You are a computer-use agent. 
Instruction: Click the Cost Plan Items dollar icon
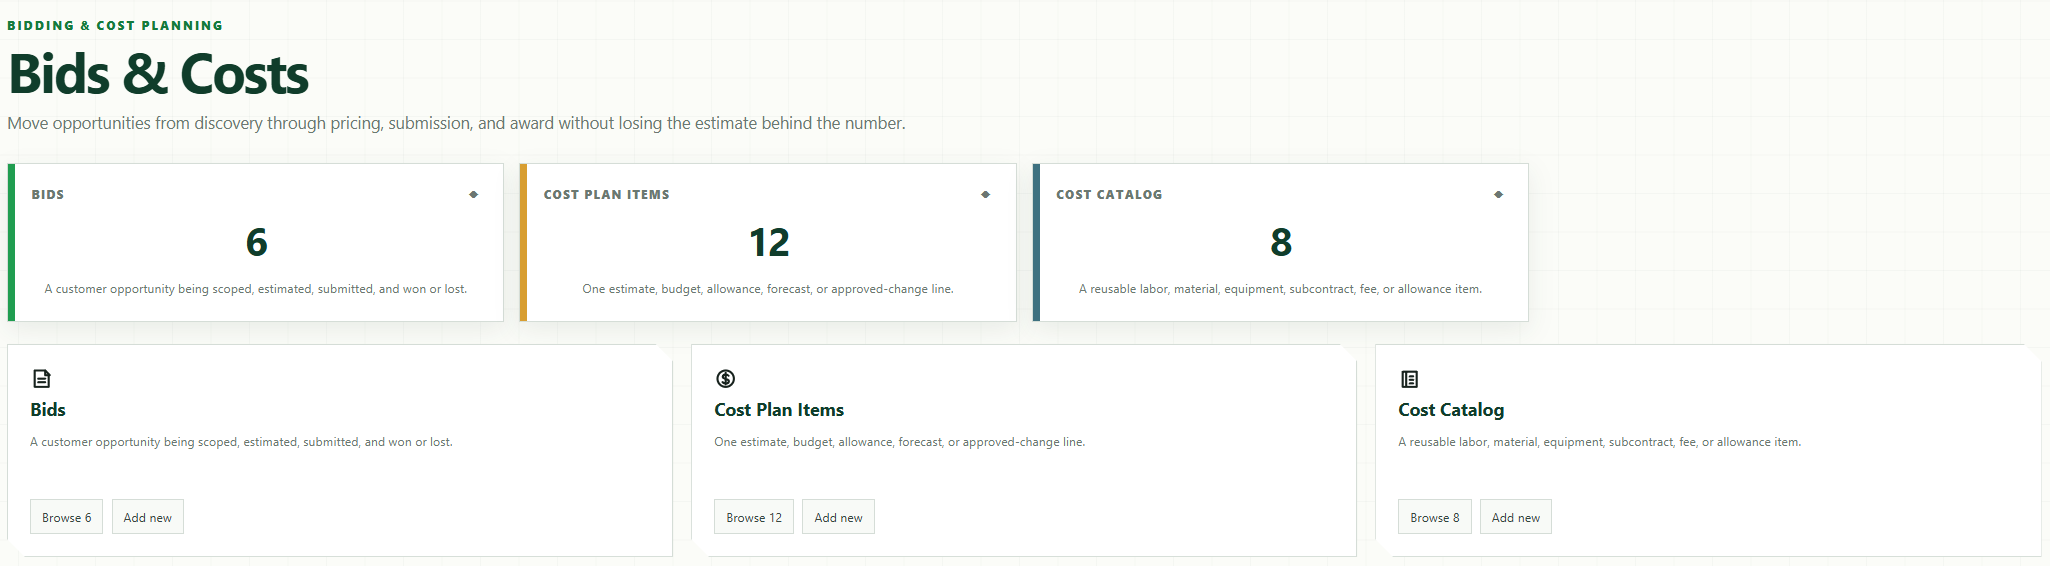click(x=725, y=378)
